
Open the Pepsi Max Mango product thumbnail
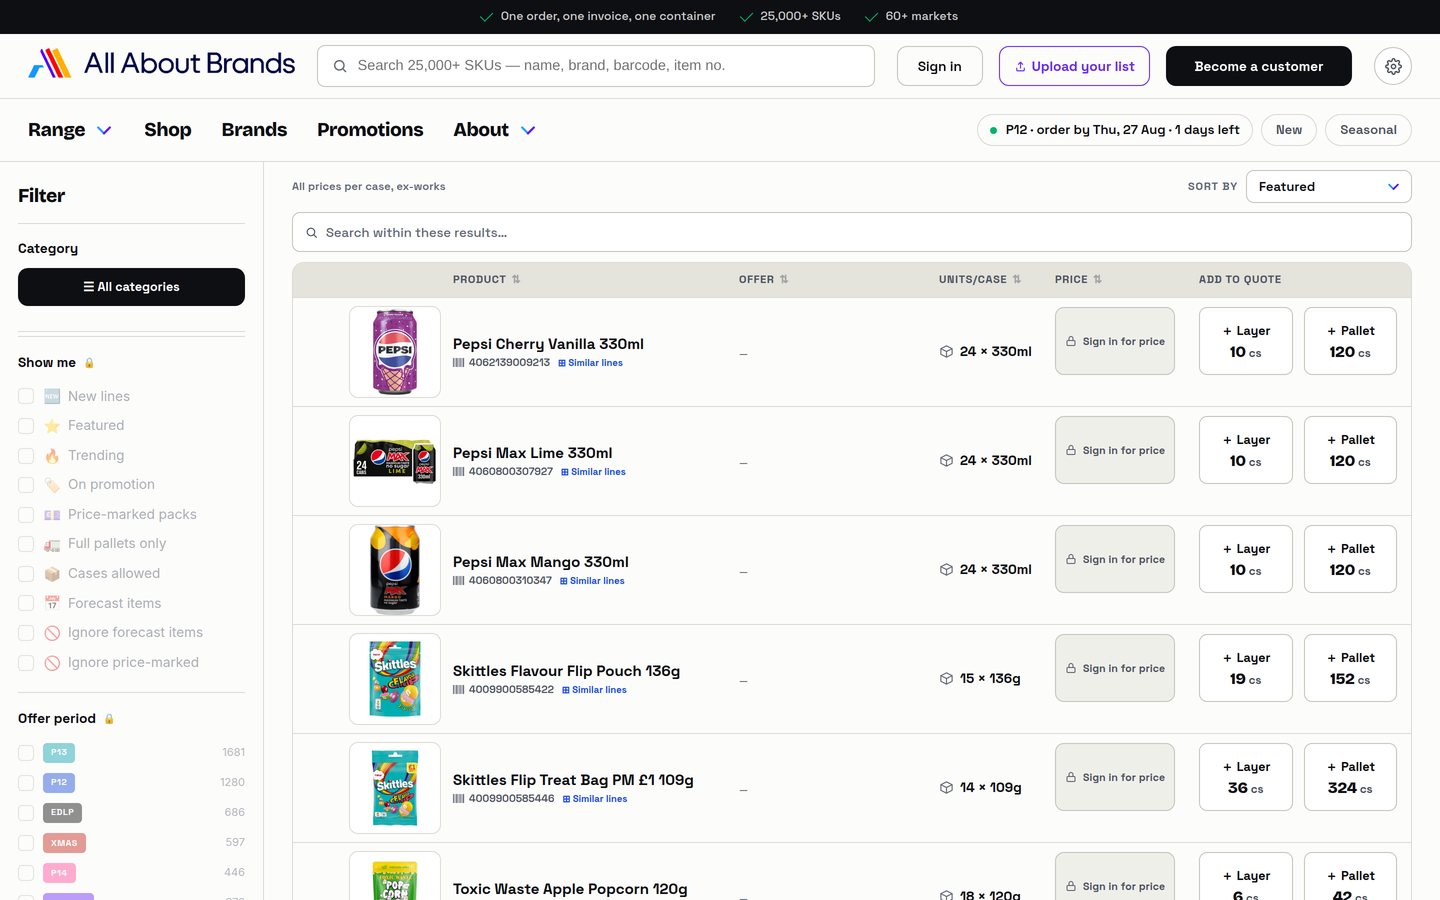click(395, 570)
